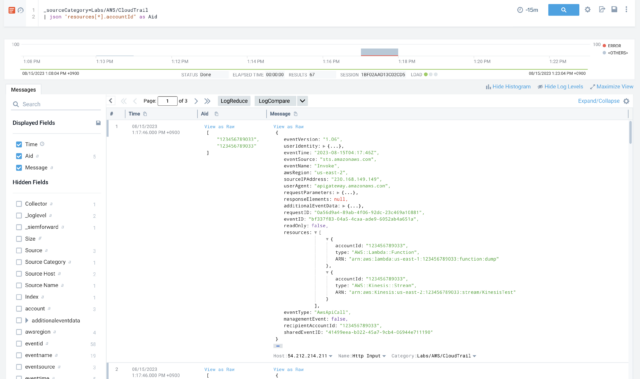This screenshot has height=379, width=640.
Task: Check the Source Category hidden field
Action: click(19, 262)
